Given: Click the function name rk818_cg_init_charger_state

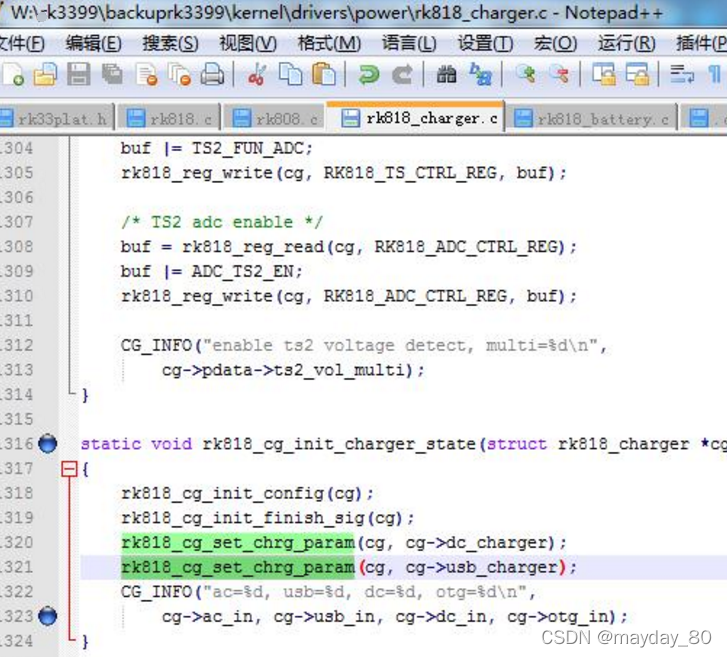Looking at the screenshot, I should 339,444.
